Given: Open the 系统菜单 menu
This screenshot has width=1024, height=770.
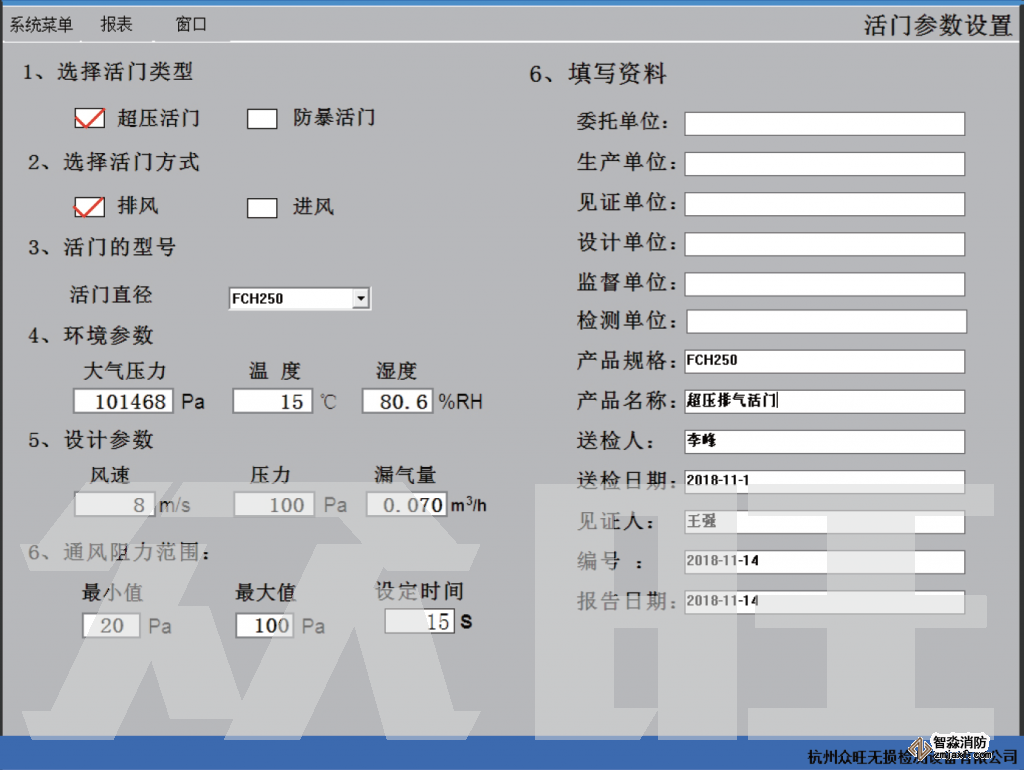Looking at the screenshot, I should pos(41,25).
